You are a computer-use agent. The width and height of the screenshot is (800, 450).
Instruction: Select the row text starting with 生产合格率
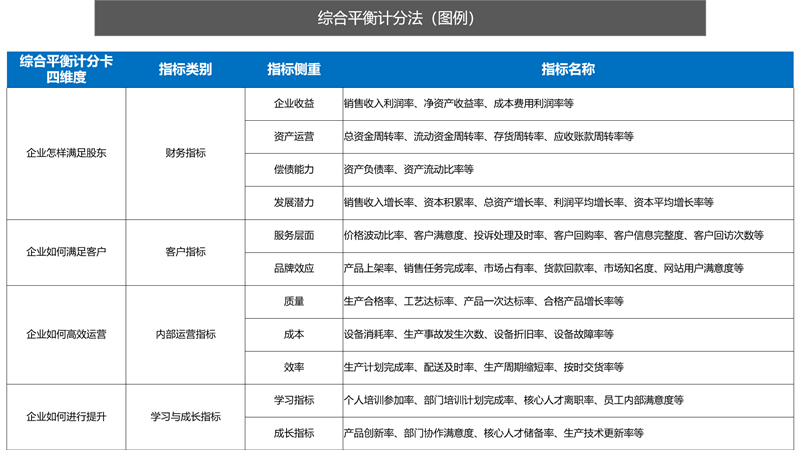(x=483, y=301)
